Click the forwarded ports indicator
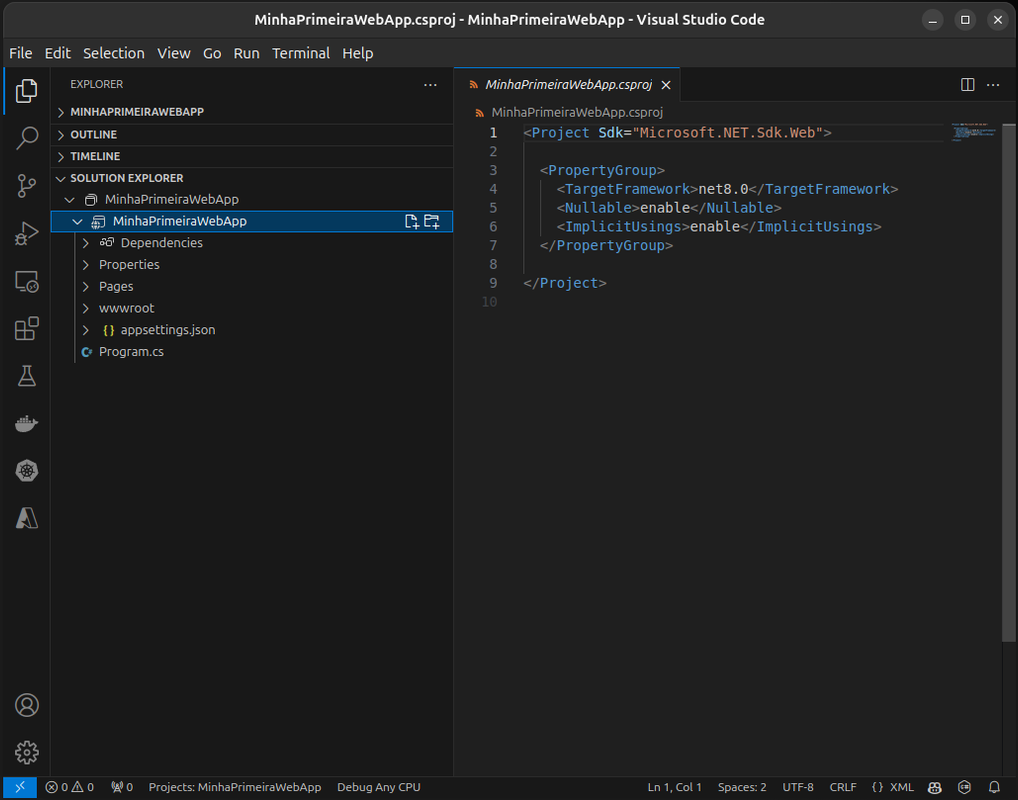Screen dimensions: 1018x800 [x=122, y=787]
